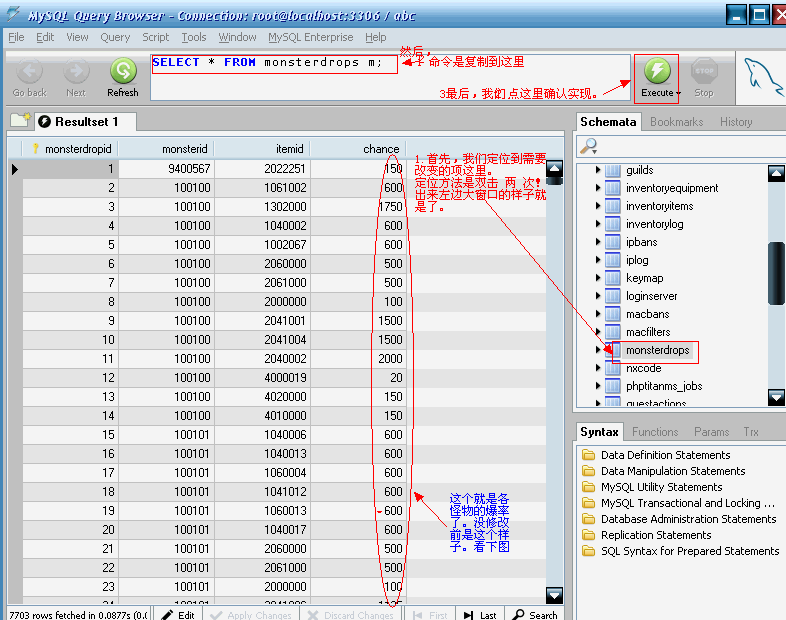786x620 pixels.
Task: Sort by the chance column header
Action: [x=358, y=149]
